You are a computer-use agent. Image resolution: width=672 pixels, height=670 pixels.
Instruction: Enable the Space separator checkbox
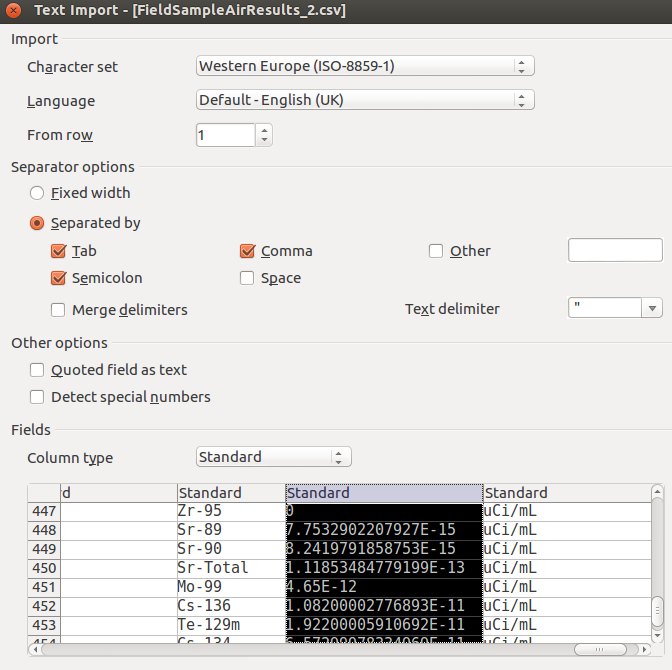tap(247, 278)
